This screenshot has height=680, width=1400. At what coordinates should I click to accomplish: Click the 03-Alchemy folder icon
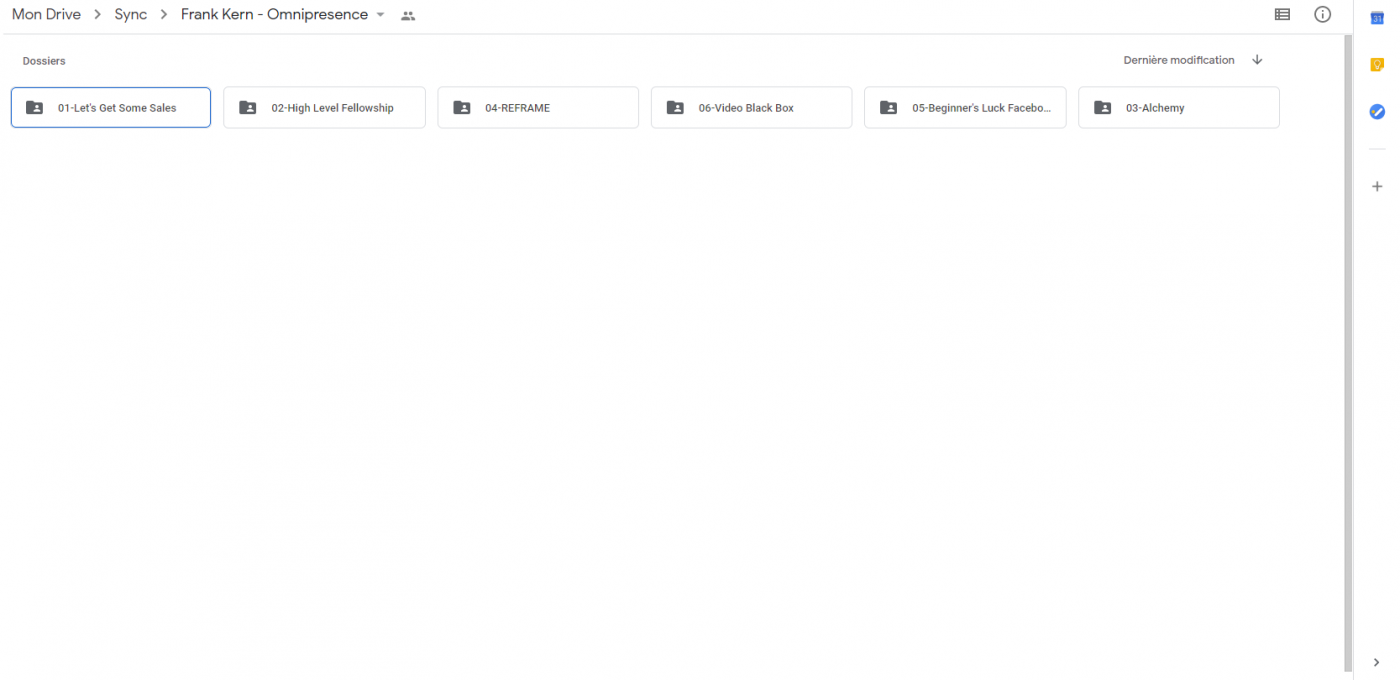click(x=1102, y=108)
